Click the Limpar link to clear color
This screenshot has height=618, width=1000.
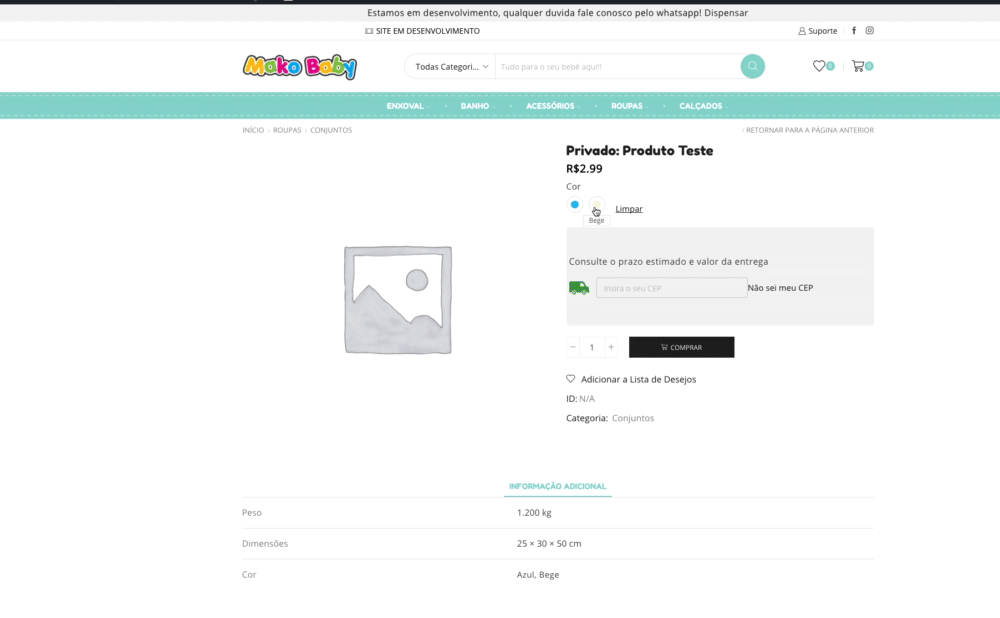click(x=629, y=209)
